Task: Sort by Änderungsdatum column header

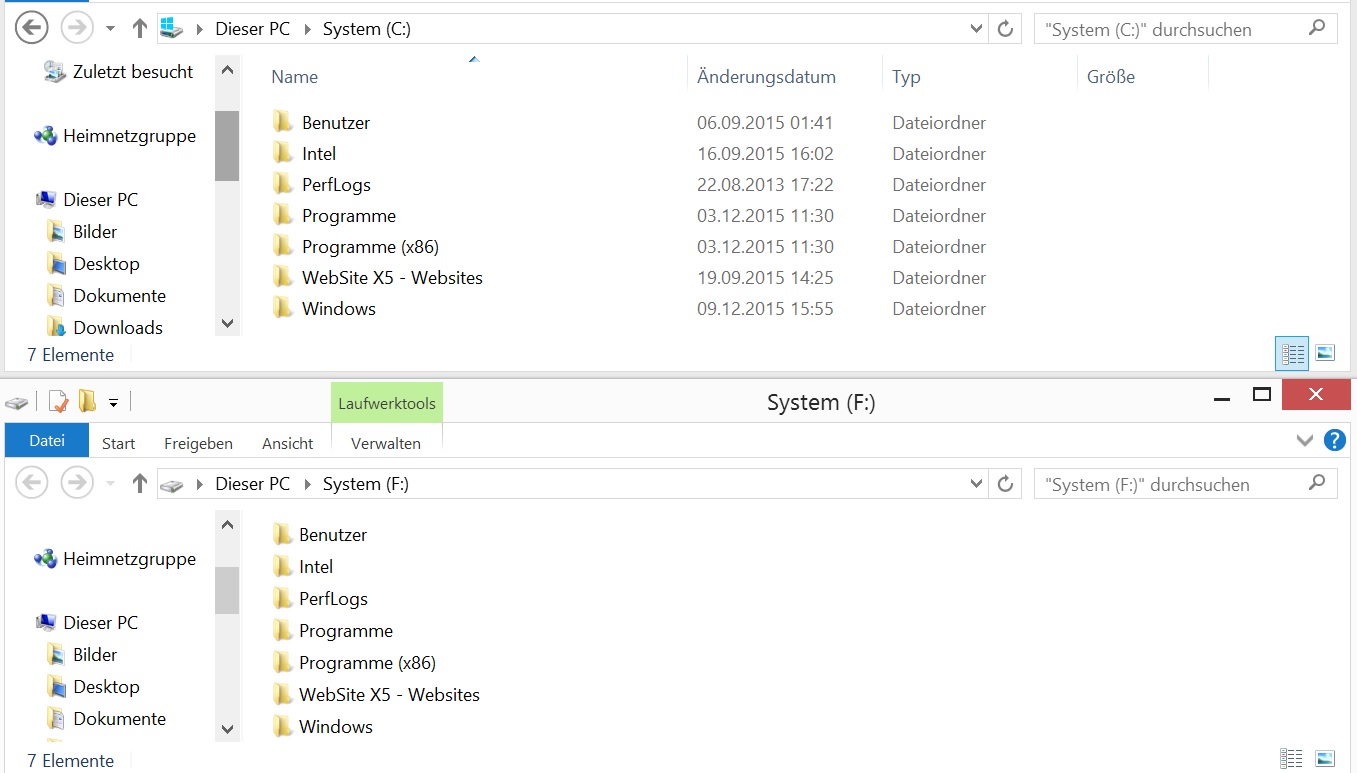Action: (x=766, y=77)
